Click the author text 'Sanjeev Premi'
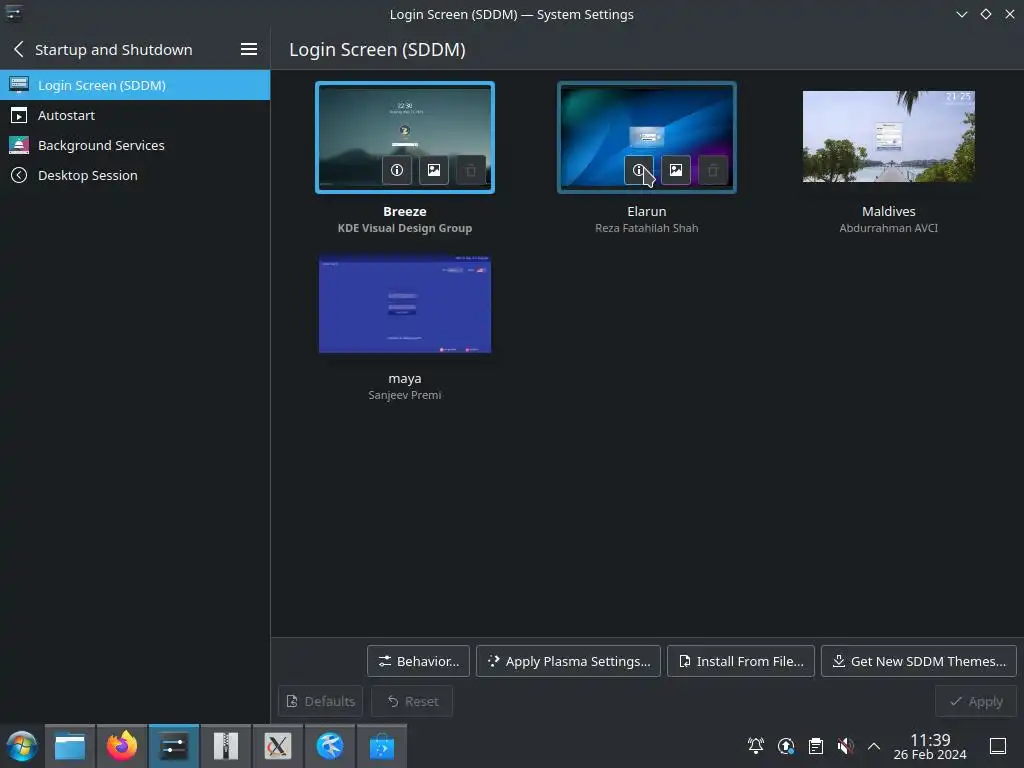The height and width of the screenshot is (768, 1024). coord(405,395)
